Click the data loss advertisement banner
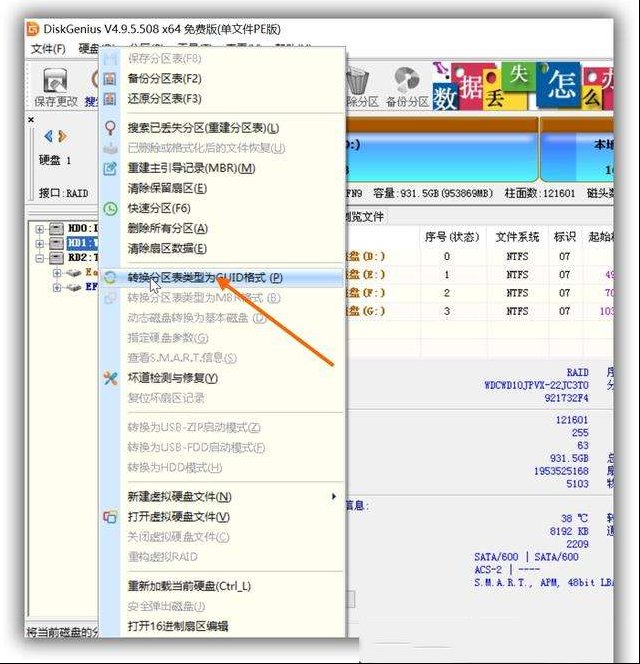 click(522, 86)
